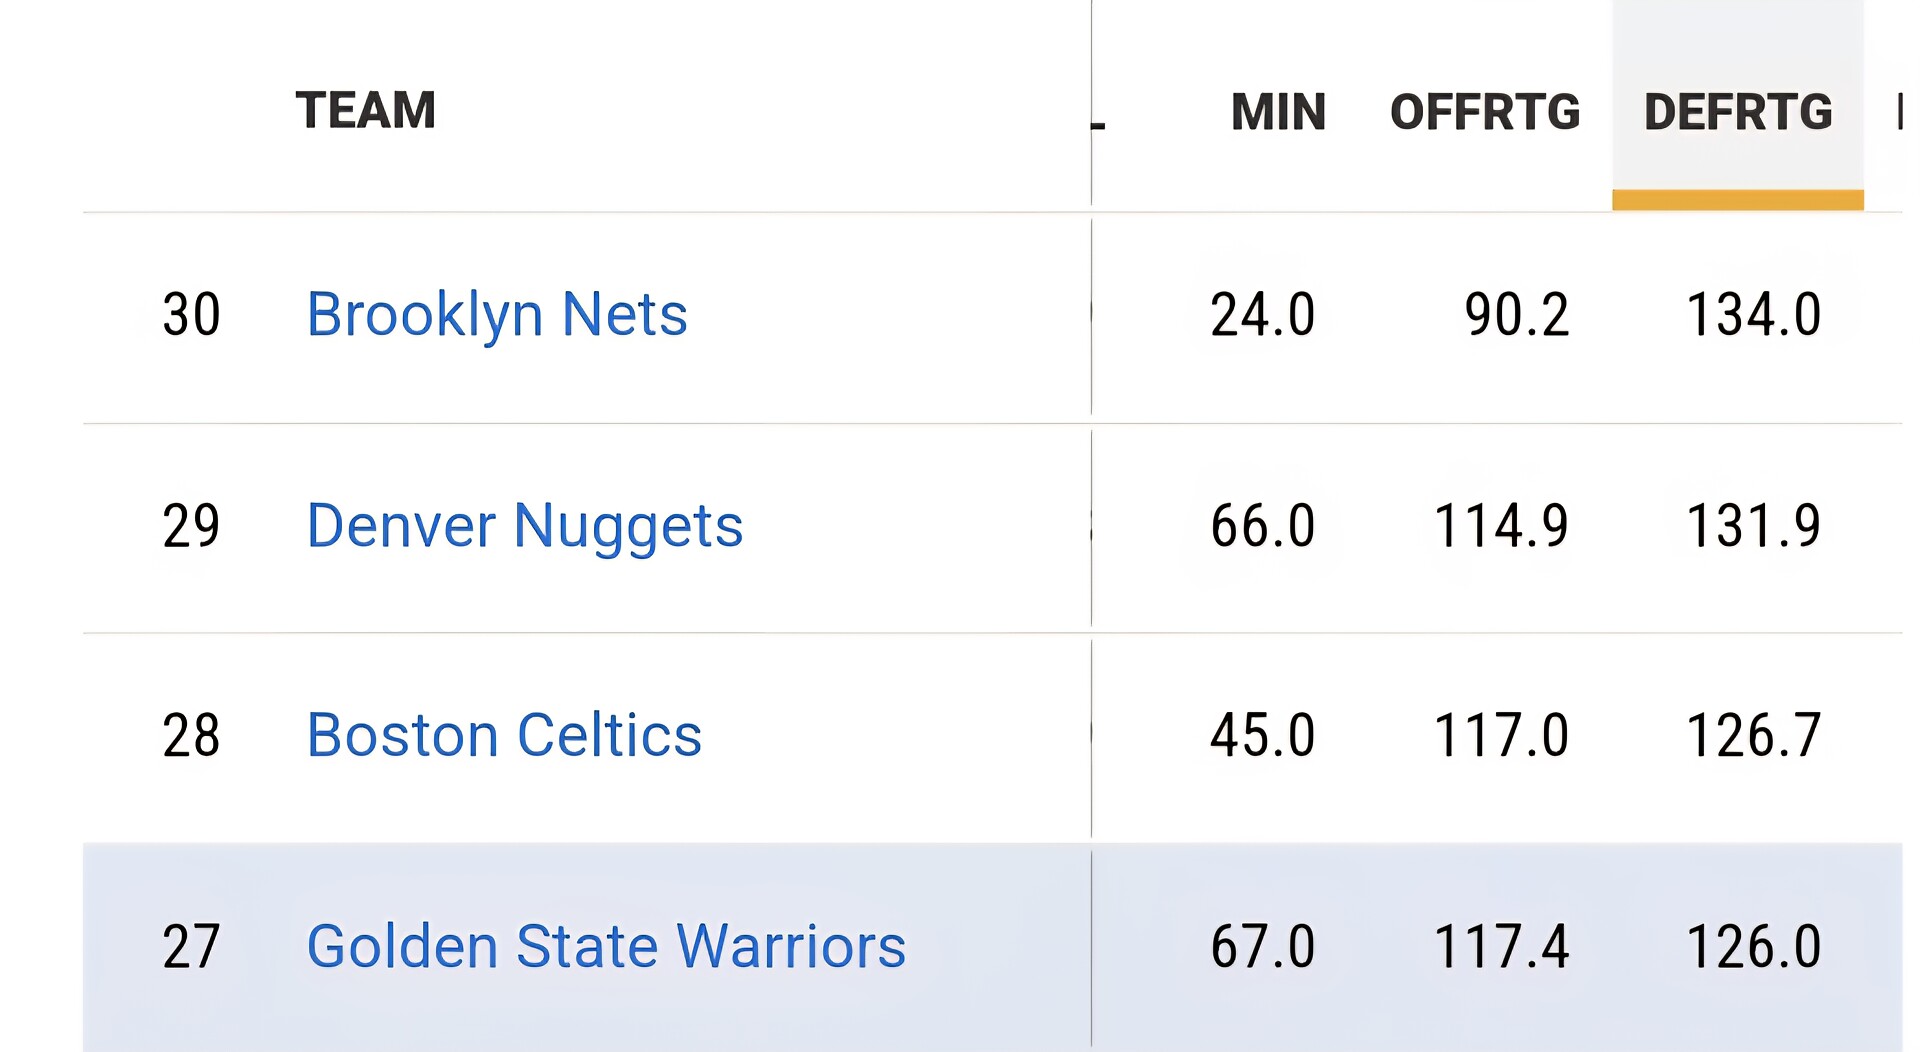Click Boston Celtics defensive rating 126.7
This screenshot has width=1920, height=1052.
pyautogui.click(x=1754, y=736)
